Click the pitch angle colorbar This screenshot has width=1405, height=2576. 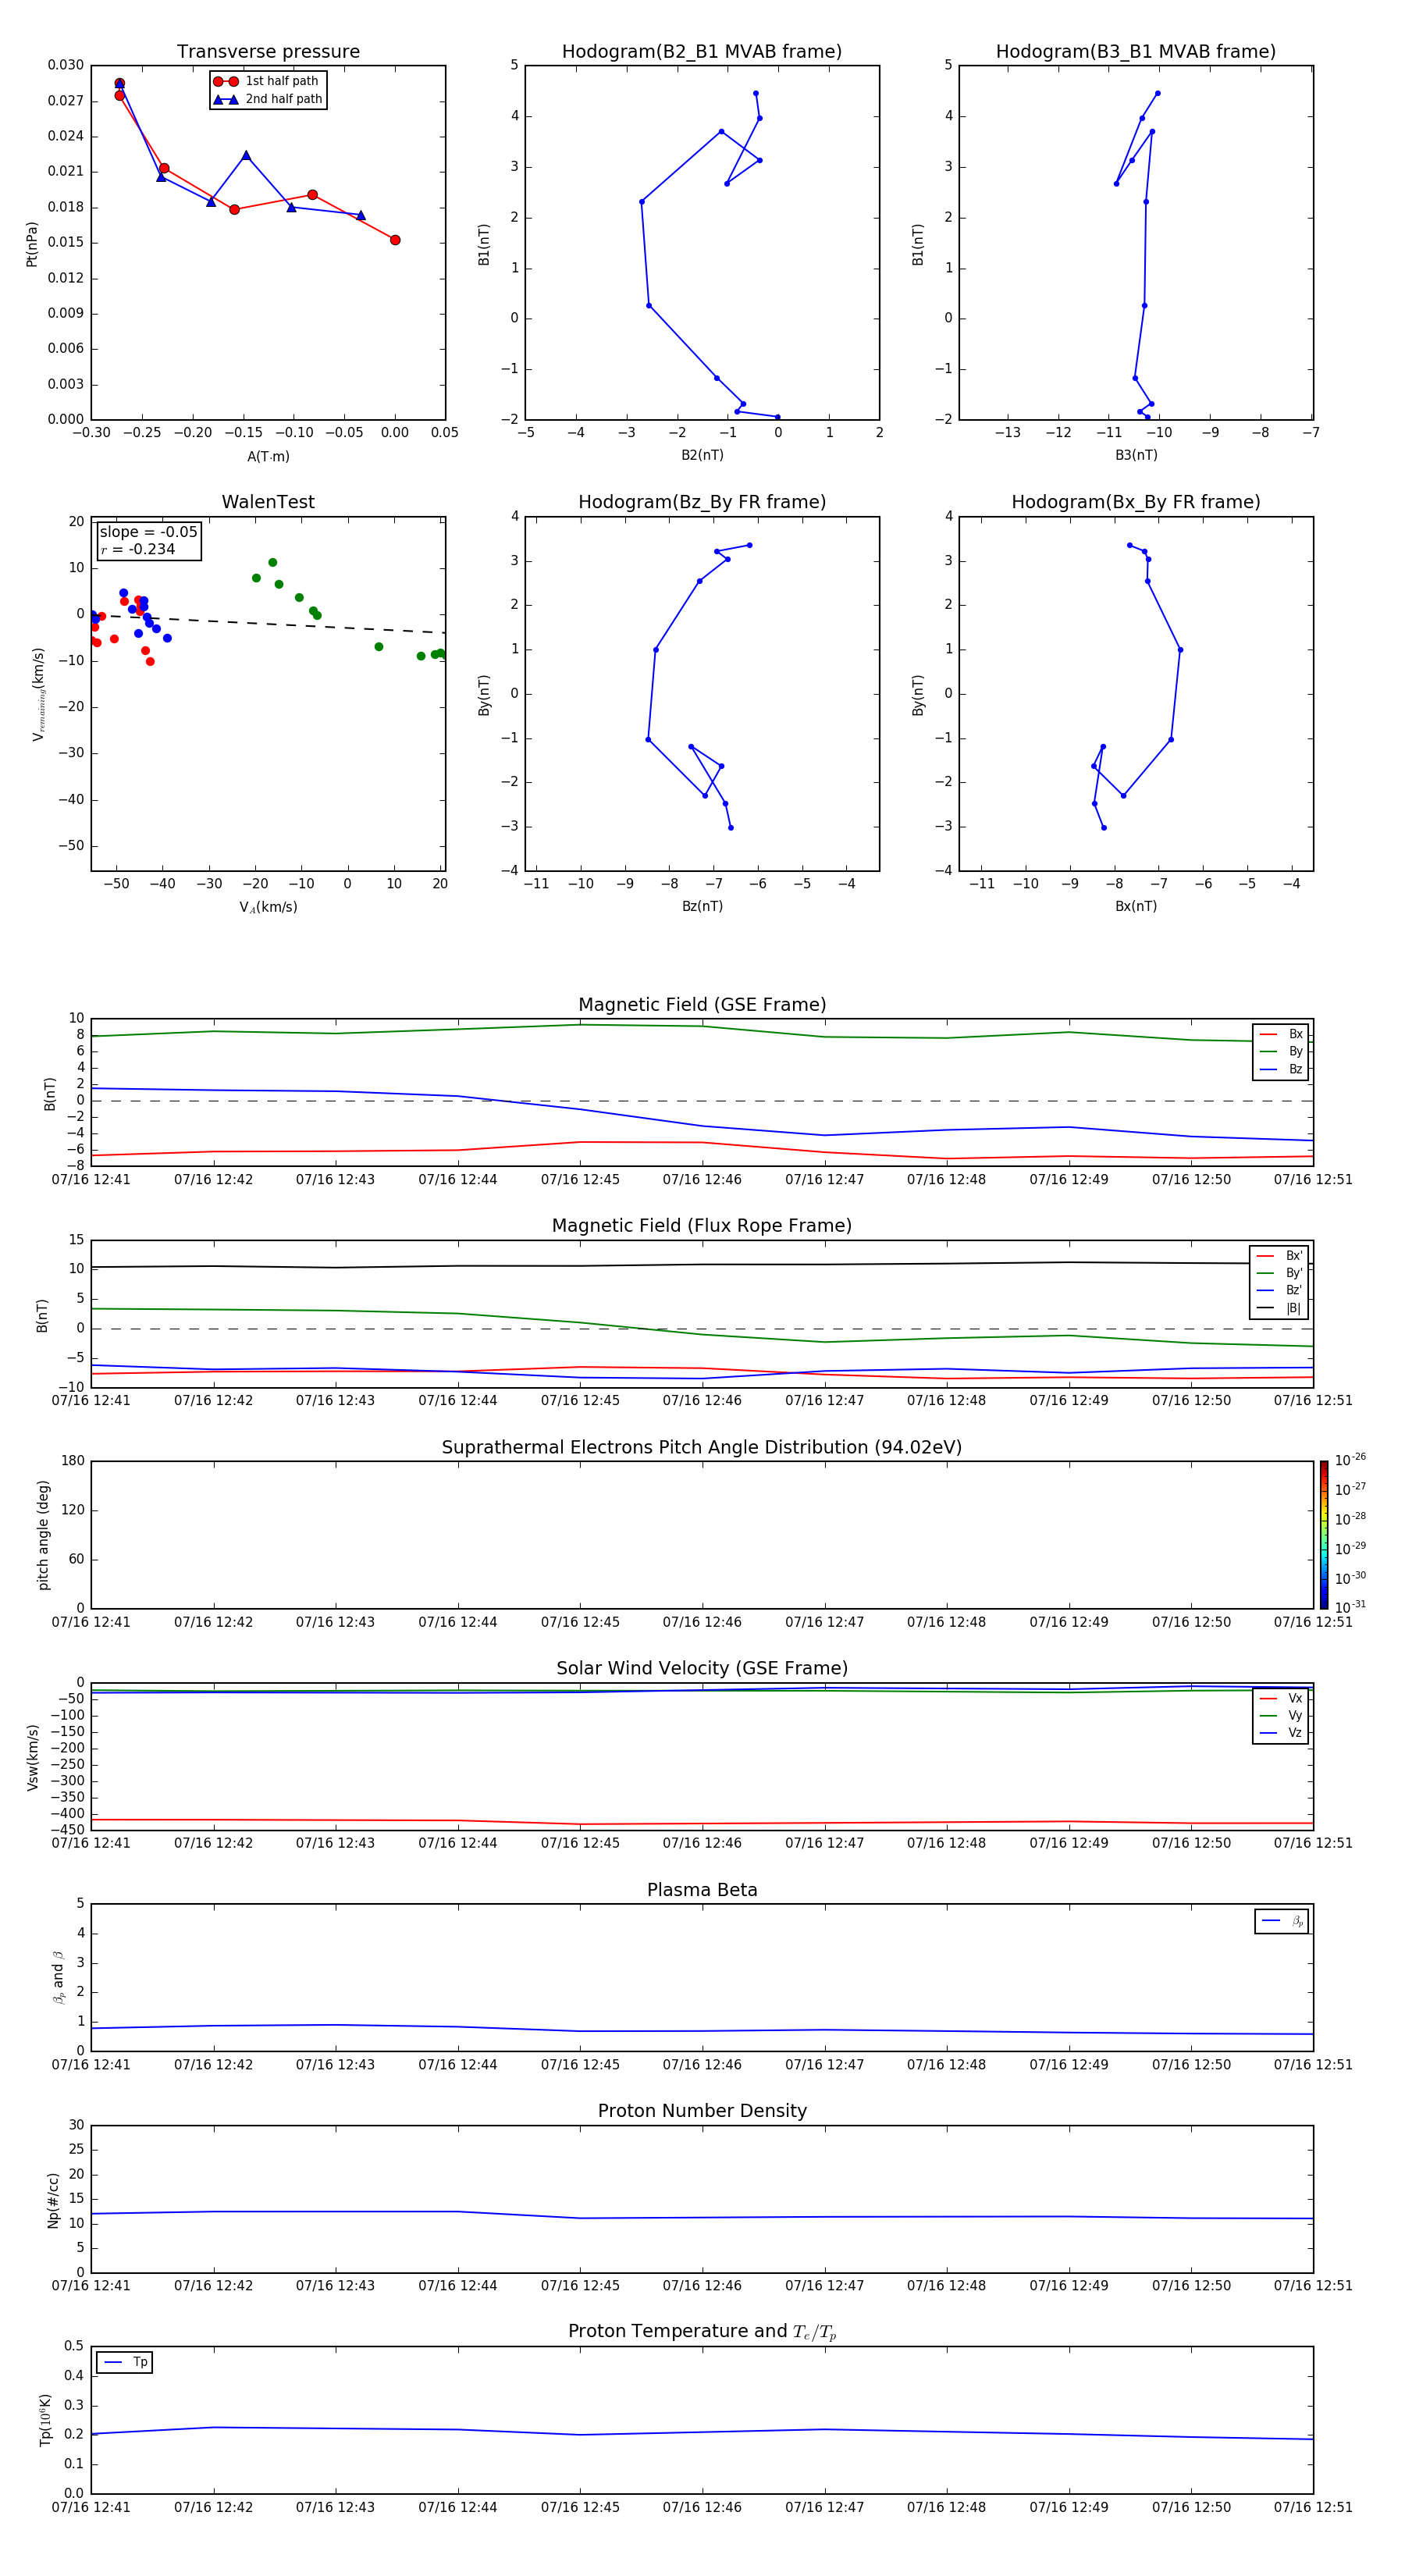coord(1324,1534)
